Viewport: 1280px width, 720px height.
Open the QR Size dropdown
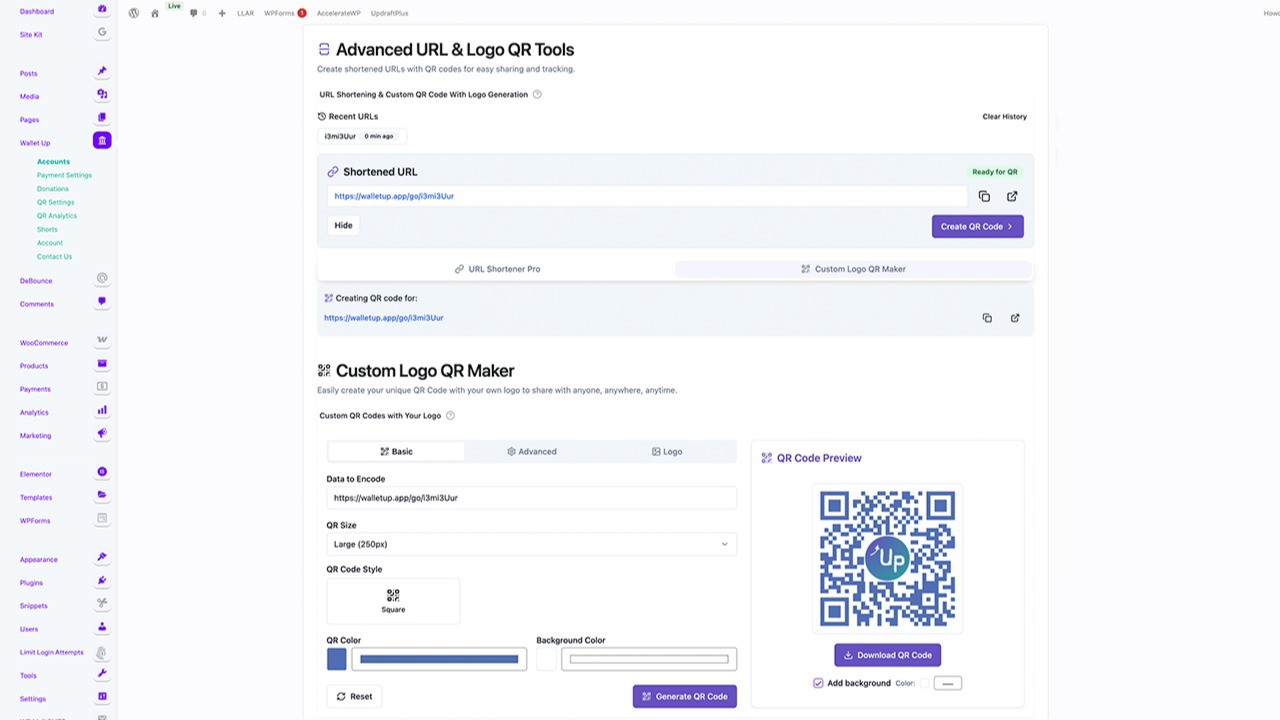point(531,544)
